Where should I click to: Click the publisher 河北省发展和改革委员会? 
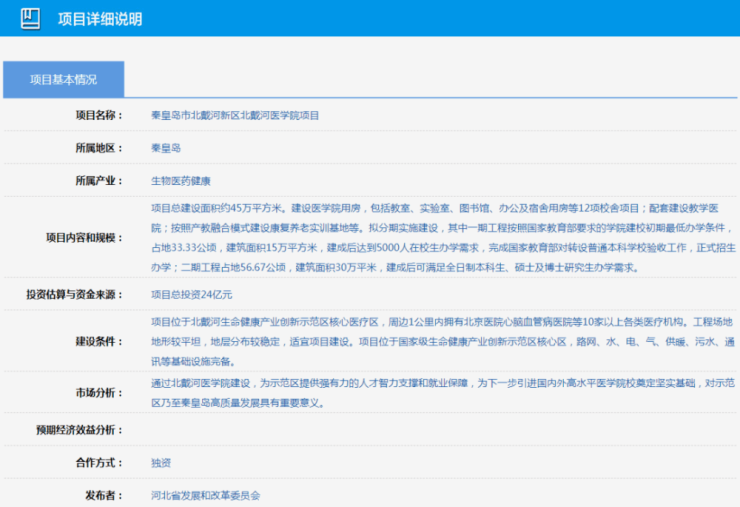point(205,495)
